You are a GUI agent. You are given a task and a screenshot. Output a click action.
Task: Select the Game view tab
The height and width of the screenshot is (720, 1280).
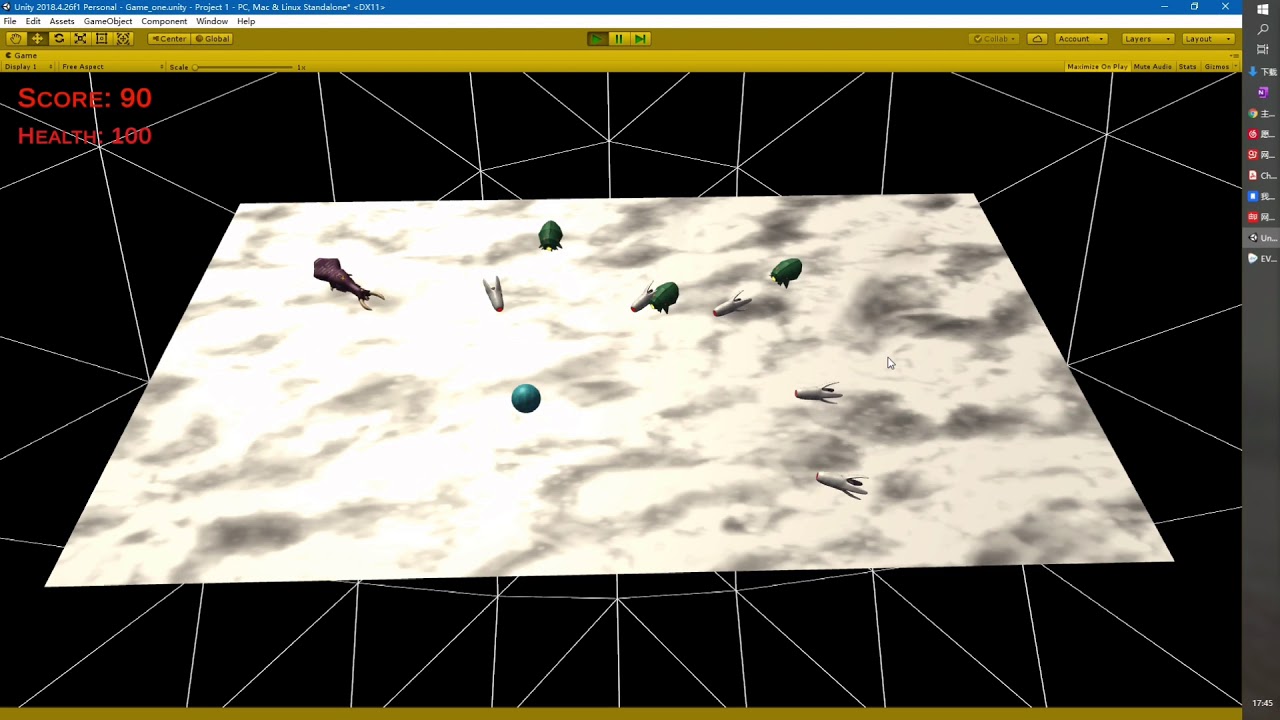click(22, 55)
